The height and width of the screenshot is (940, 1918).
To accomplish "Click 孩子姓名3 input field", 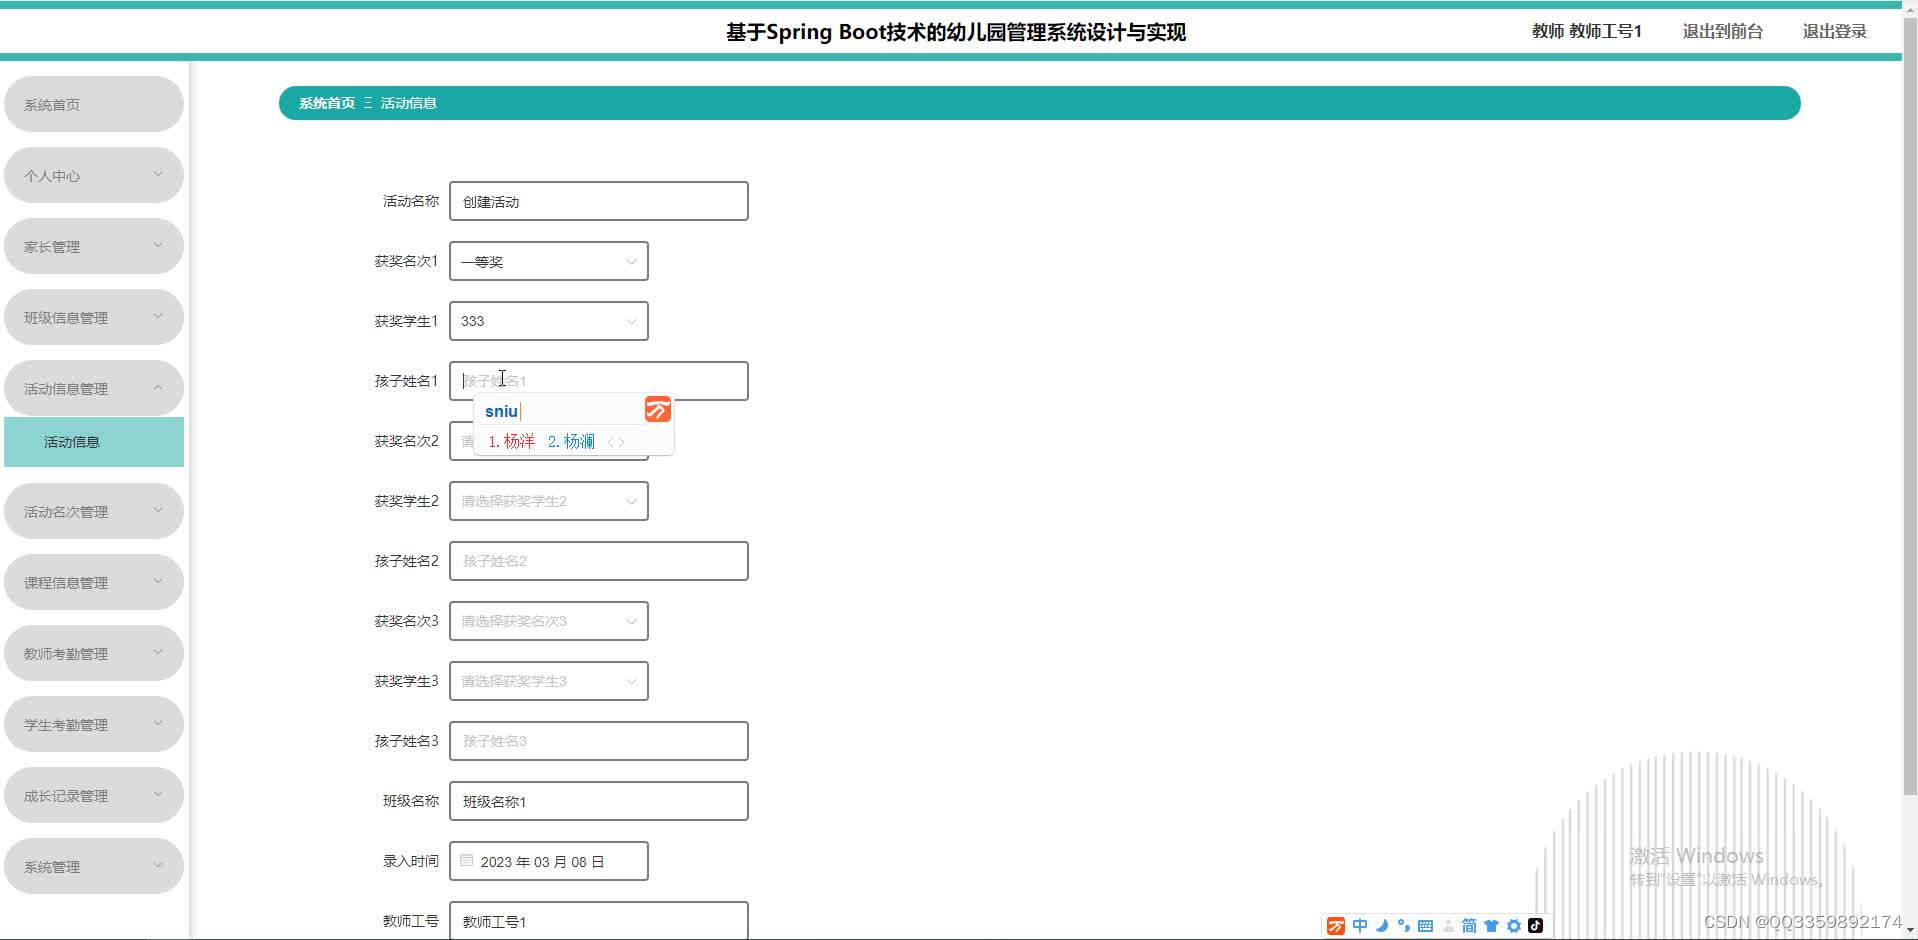I will [599, 741].
